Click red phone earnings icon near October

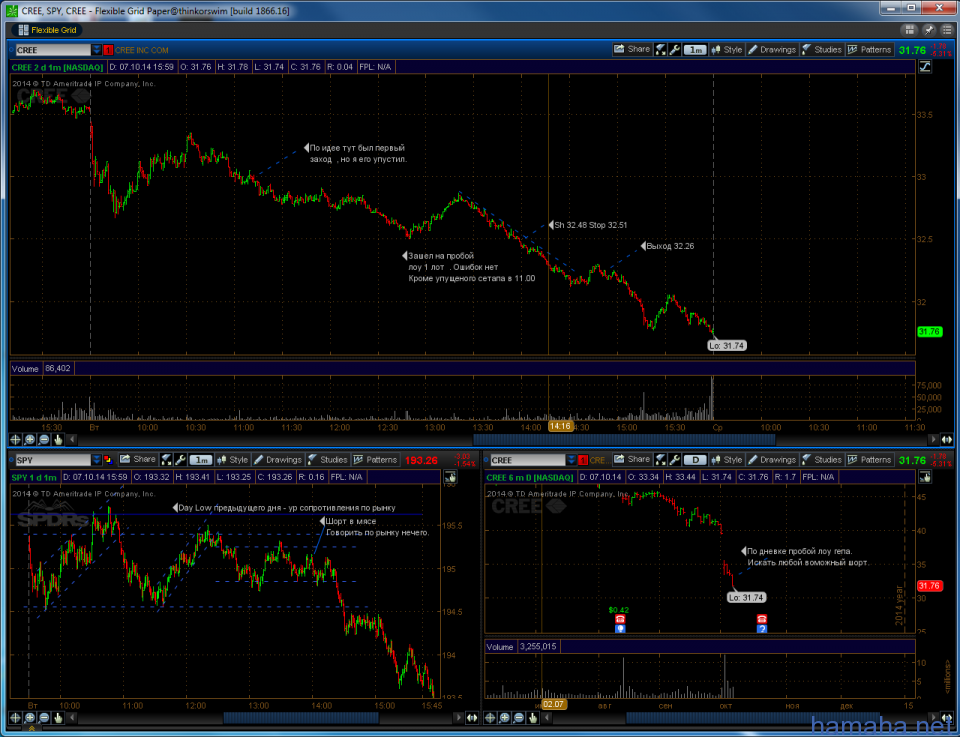[762, 619]
